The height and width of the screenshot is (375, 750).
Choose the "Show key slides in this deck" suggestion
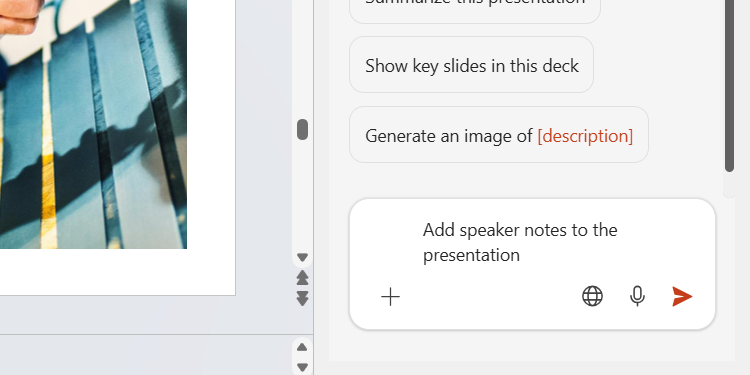click(471, 65)
